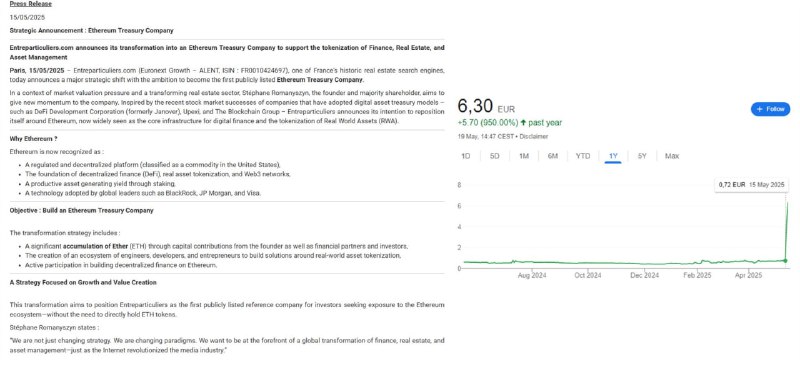Click the plus icon in Follow button
This screenshot has height=367, width=800.
760,109
